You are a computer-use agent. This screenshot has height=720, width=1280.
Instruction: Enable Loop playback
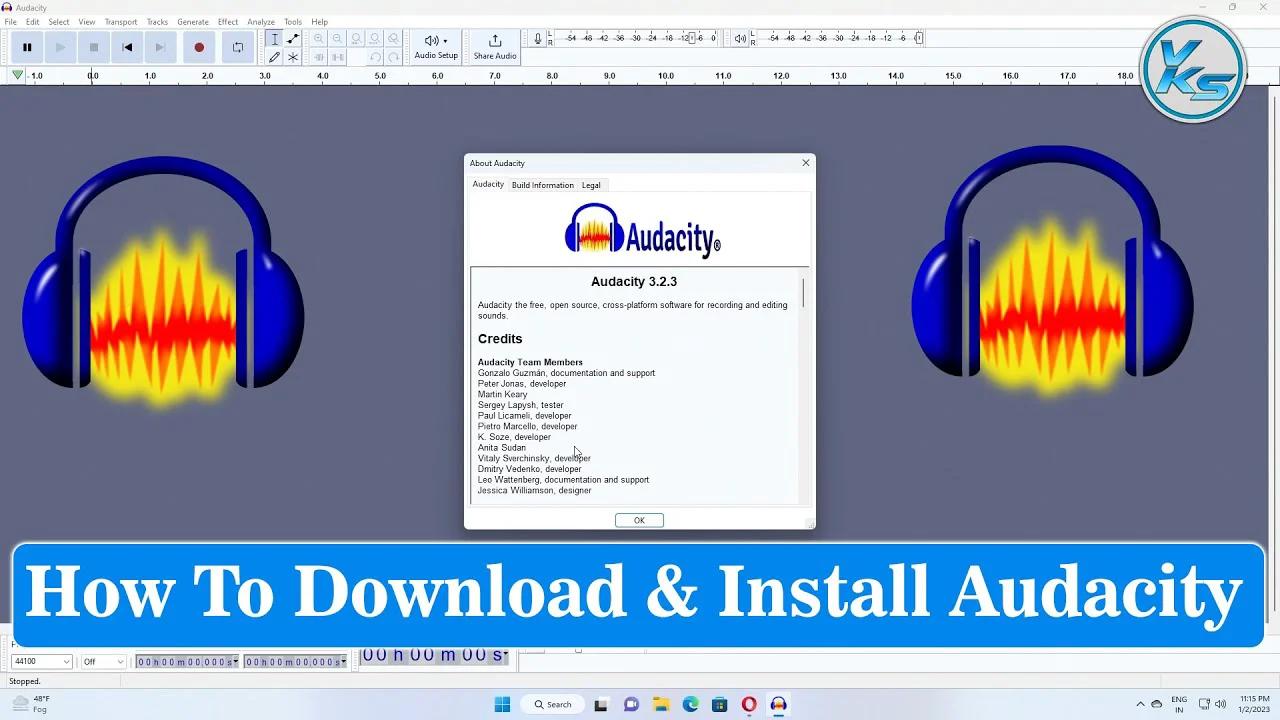pyautogui.click(x=237, y=46)
